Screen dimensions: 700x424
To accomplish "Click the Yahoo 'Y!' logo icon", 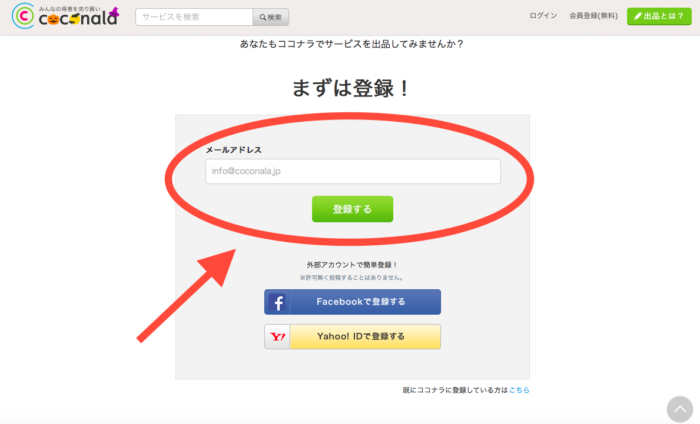I will point(277,337).
